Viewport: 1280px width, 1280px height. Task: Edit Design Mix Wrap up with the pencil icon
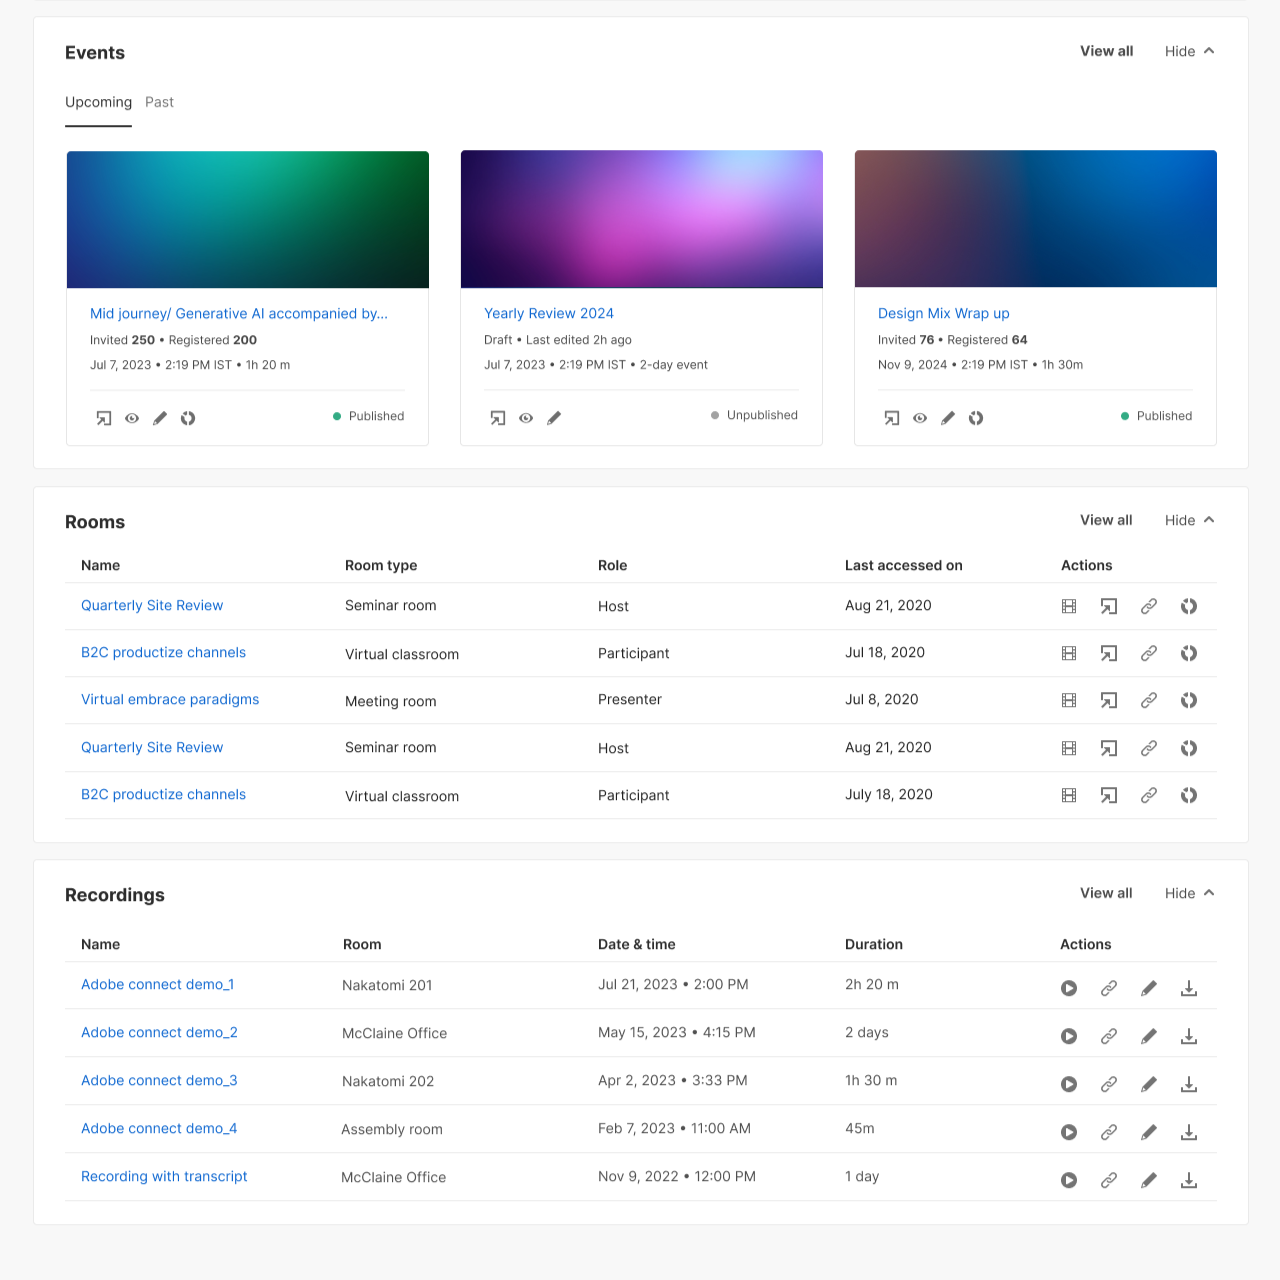pos(948,418)
